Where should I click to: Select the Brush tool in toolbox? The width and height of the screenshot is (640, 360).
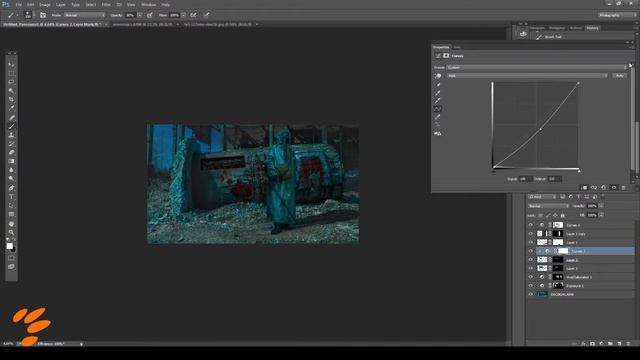[x=11, y=126]
